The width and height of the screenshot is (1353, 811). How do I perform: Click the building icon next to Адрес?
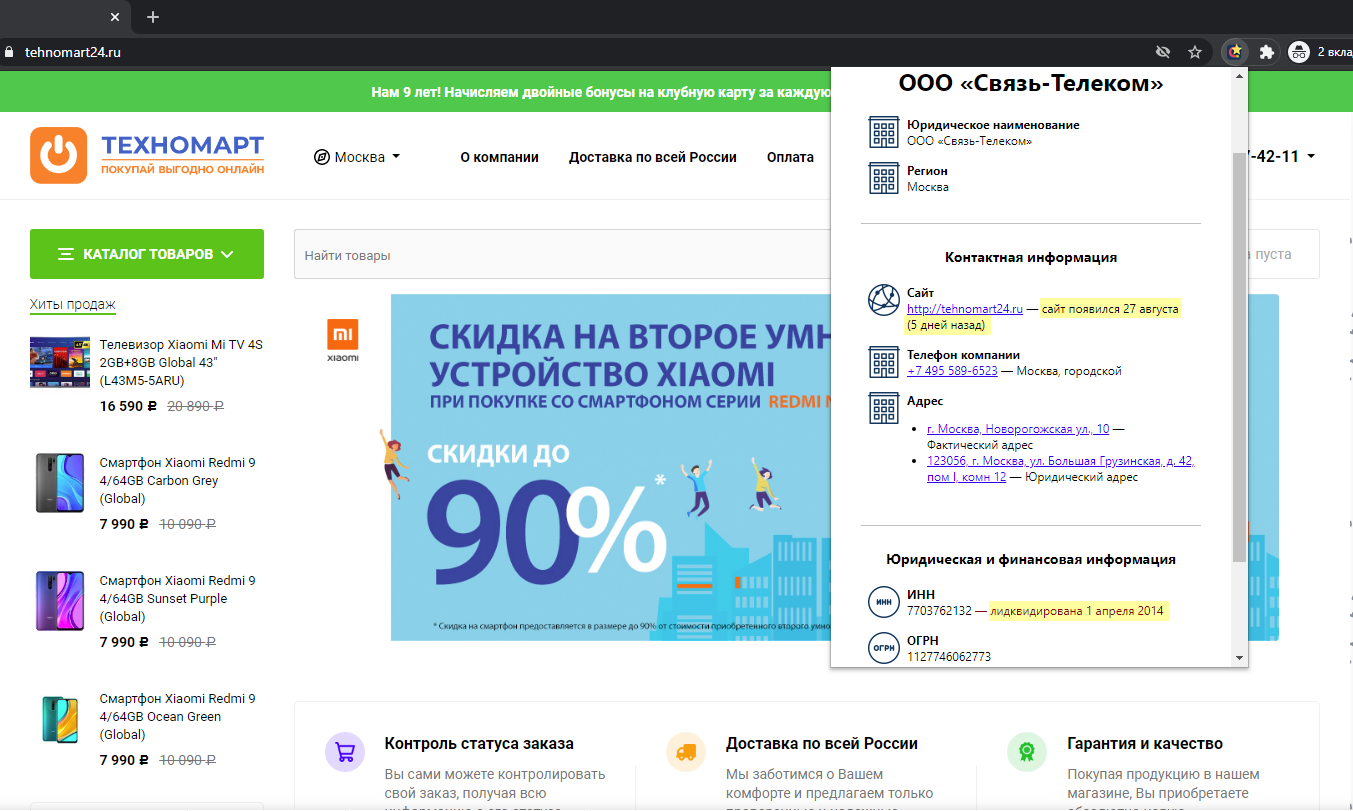pyautogui.click(x=884, y=408)
